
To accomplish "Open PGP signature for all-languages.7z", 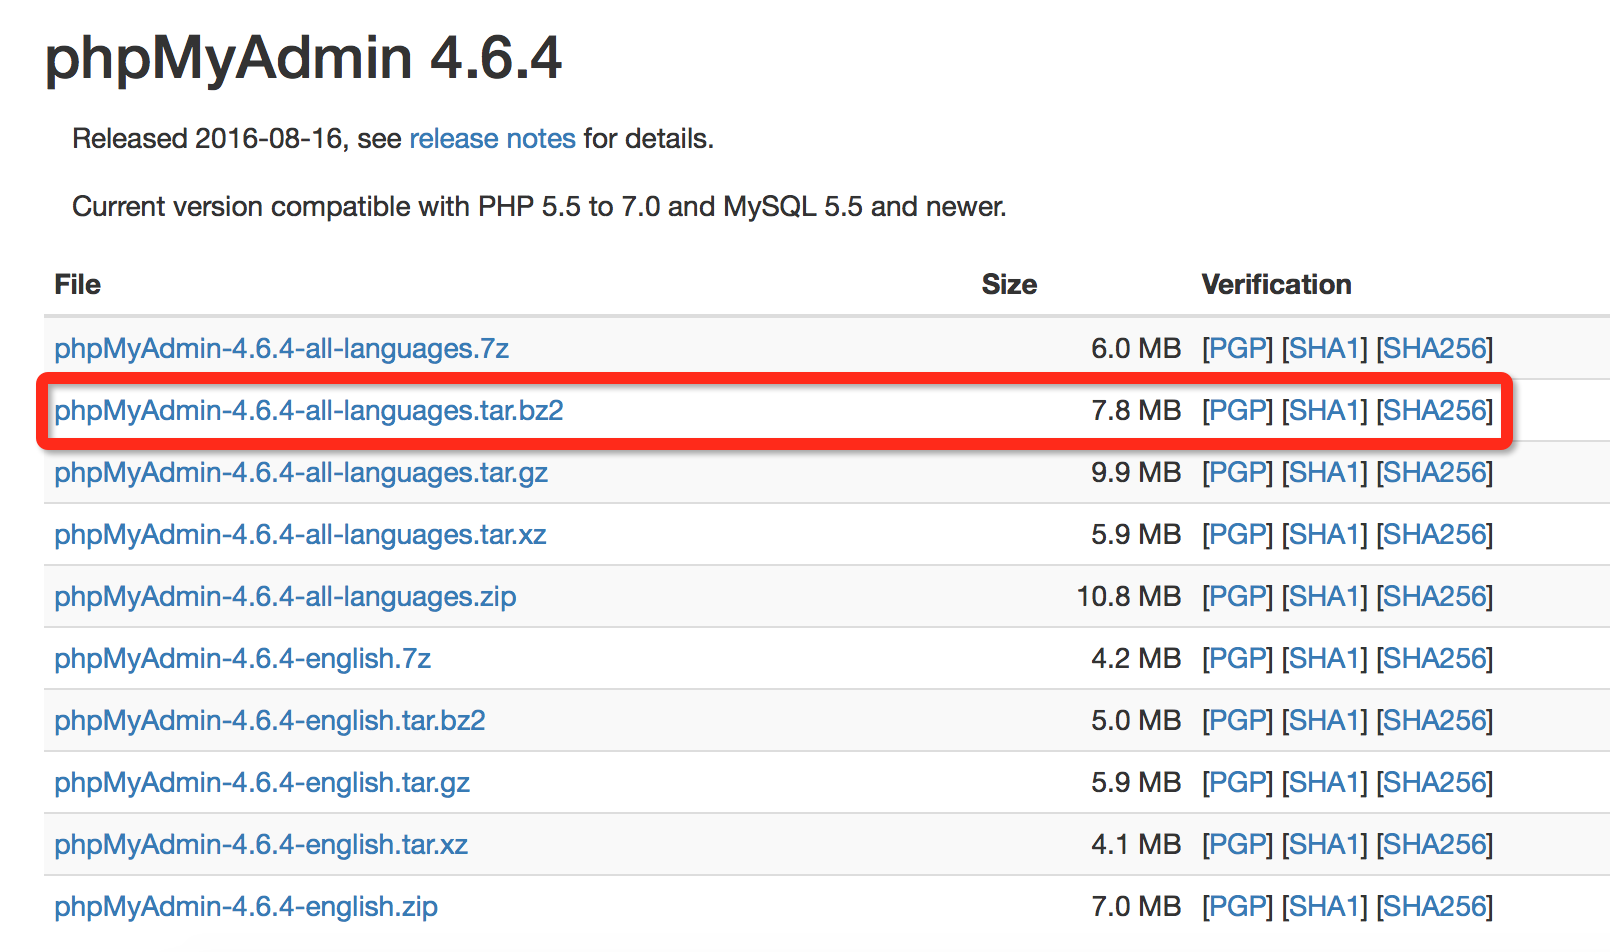I will (x=1237, y=348).
